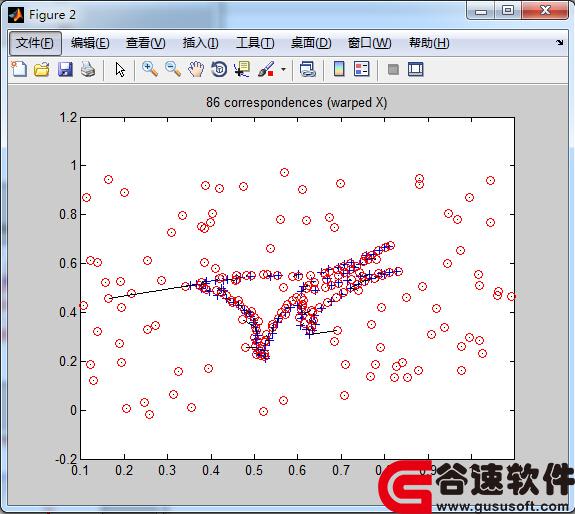Click the y-axis tick label 0.8
The image size is (575, 514).
[x=68, y=214]
